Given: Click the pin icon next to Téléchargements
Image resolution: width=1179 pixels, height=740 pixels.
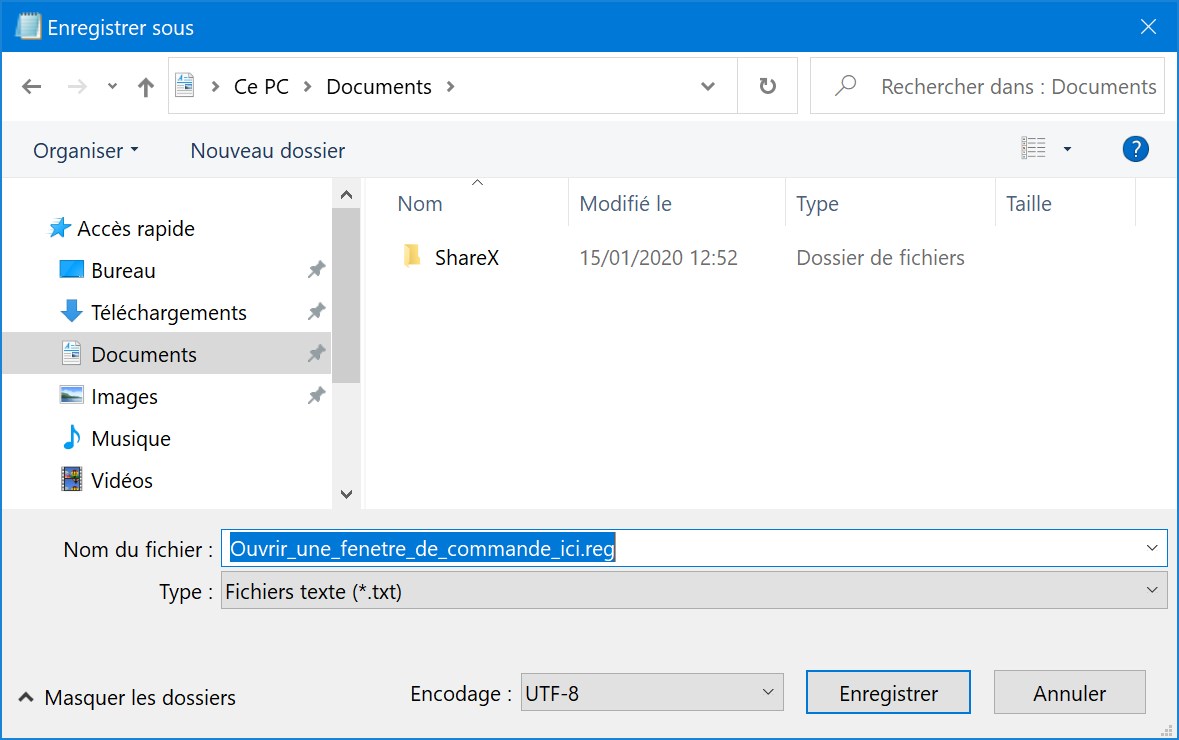Looking at the screenshot, I should (x=317, y=311).
